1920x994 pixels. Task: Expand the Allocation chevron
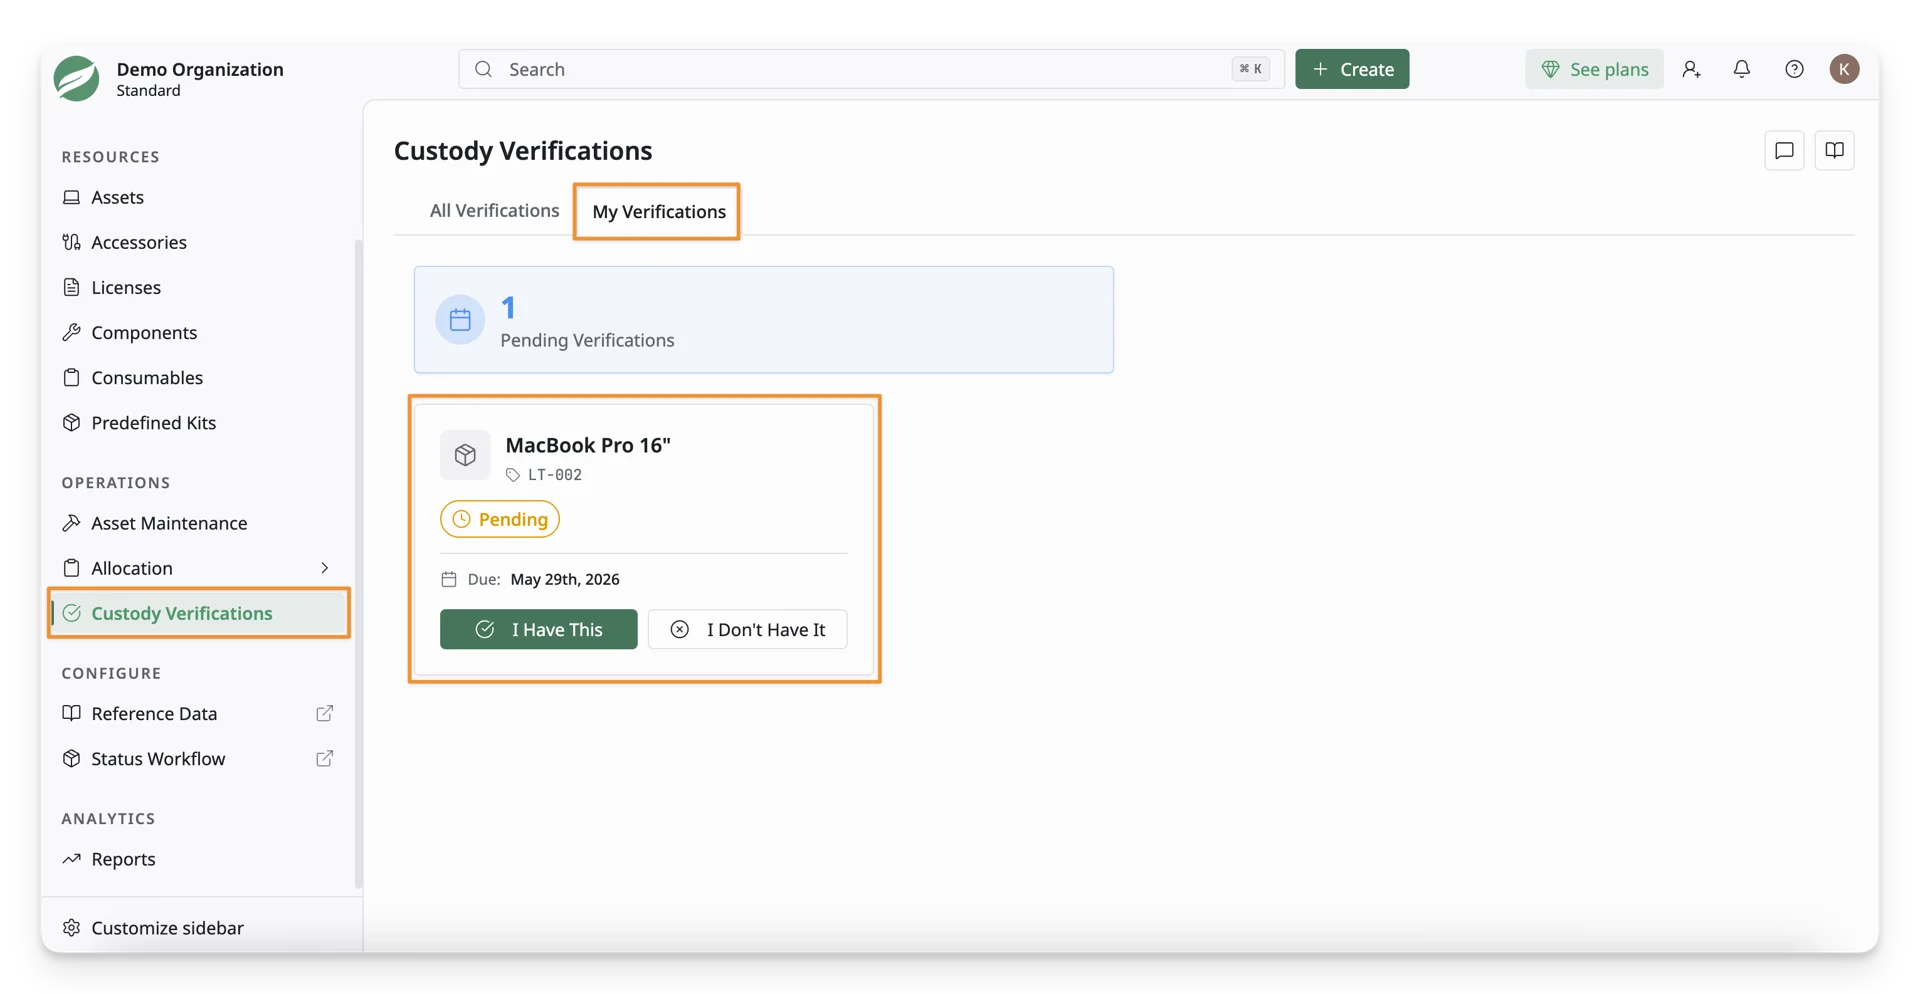[325, 568]
